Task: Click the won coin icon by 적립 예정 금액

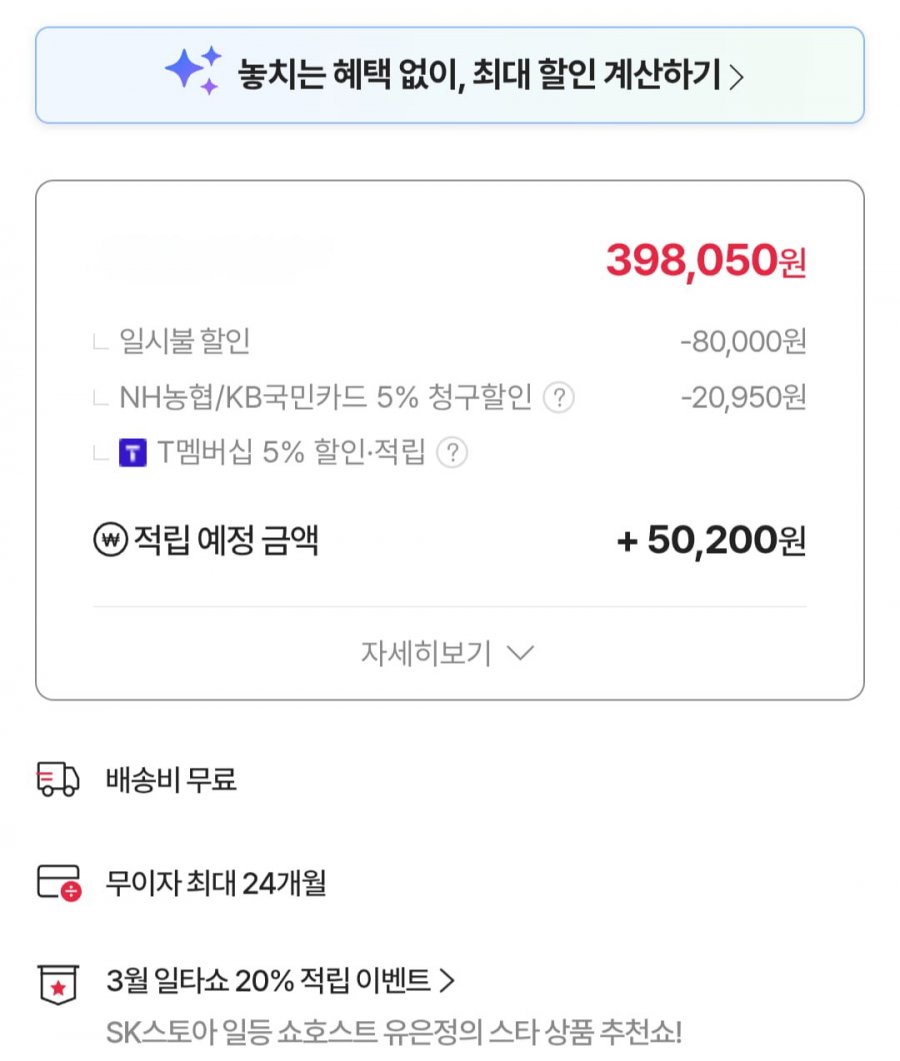Action: tap(108, 541)
